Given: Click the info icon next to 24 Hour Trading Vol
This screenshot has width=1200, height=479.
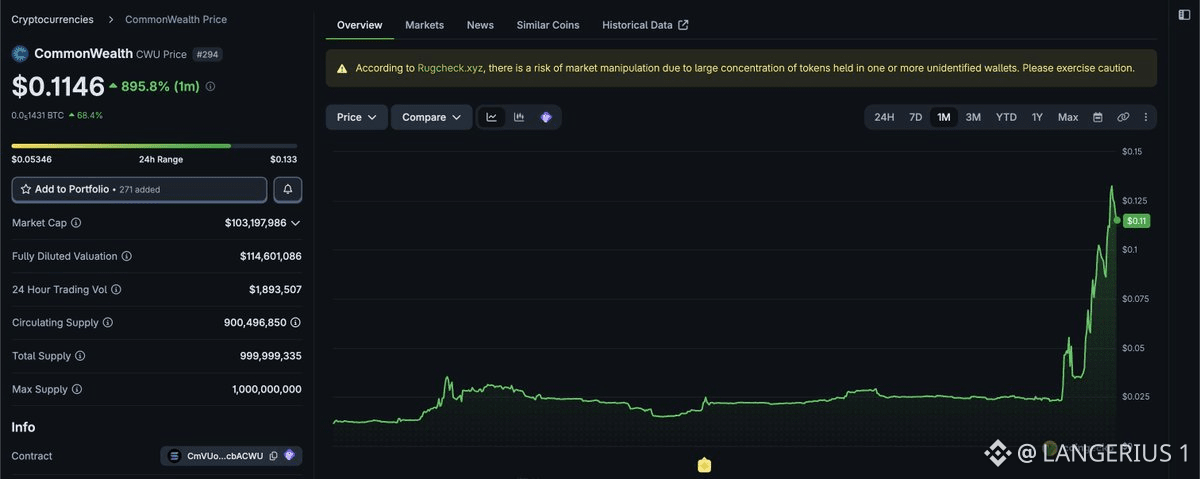Looking at the screenshot, I should [116, 289].
